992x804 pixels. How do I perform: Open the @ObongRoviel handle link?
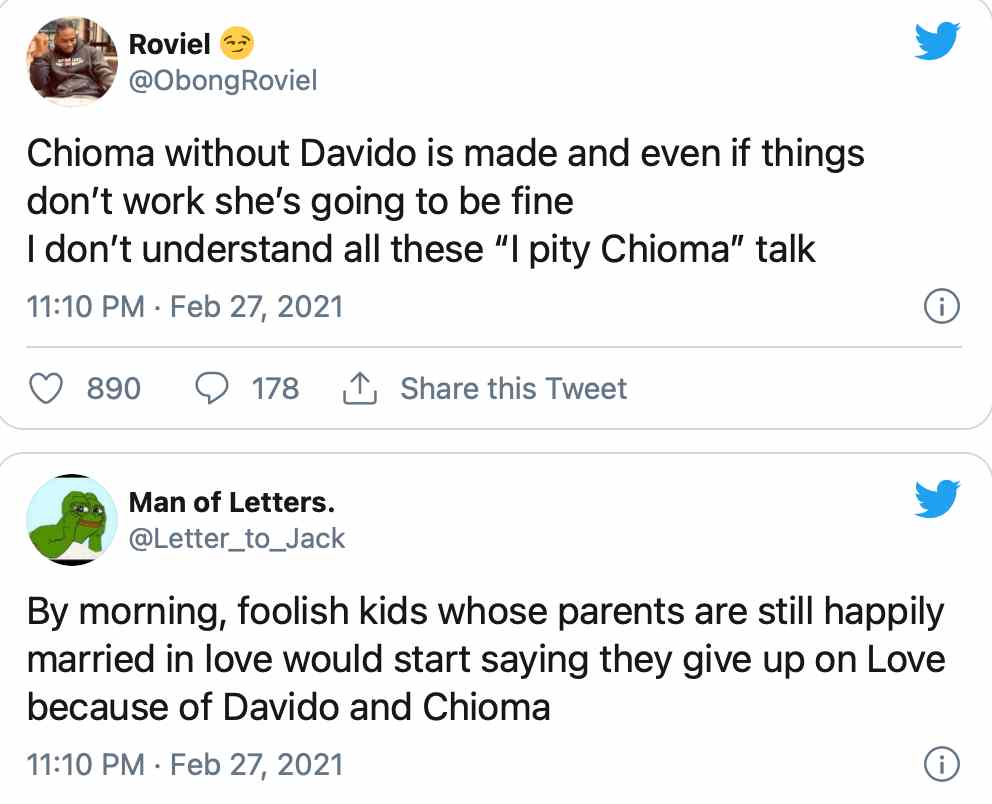[223, 80]
